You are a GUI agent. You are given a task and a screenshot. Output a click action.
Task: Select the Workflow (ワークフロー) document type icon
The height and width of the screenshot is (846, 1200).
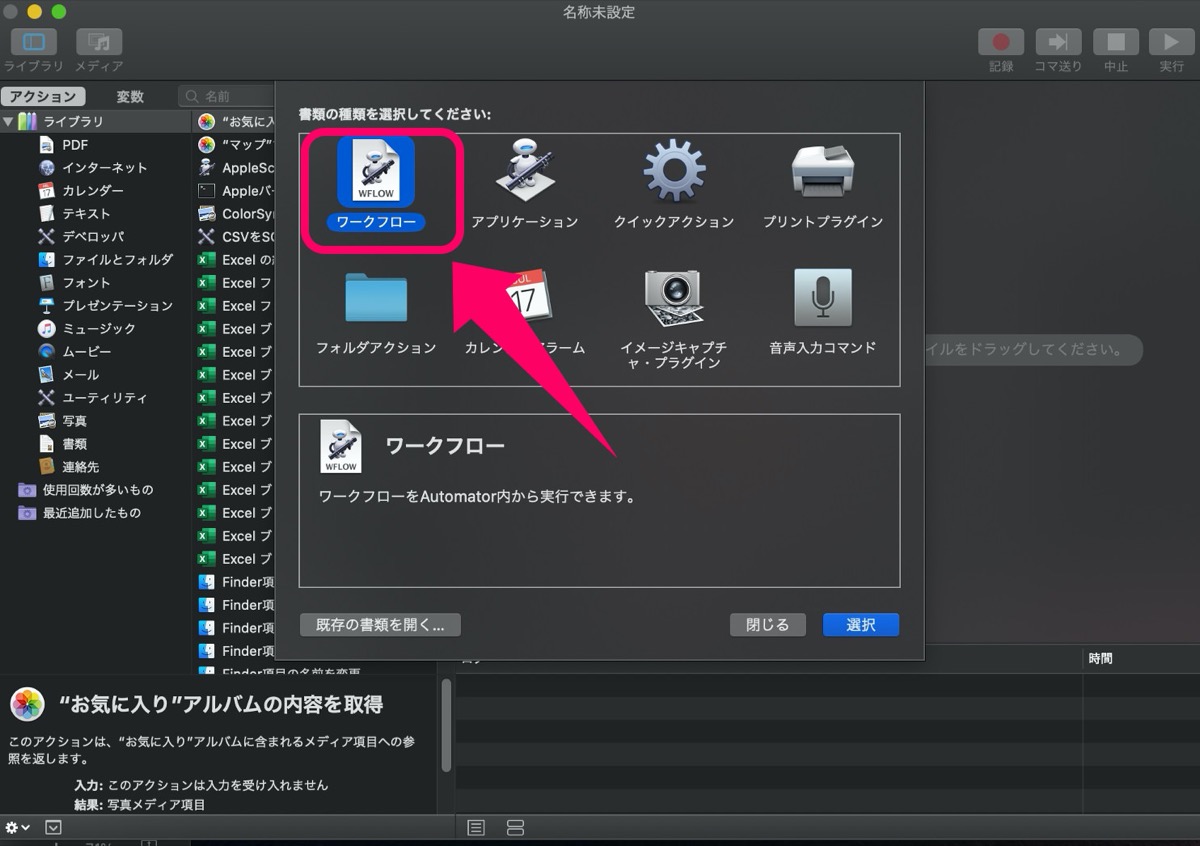coord(376,172)
